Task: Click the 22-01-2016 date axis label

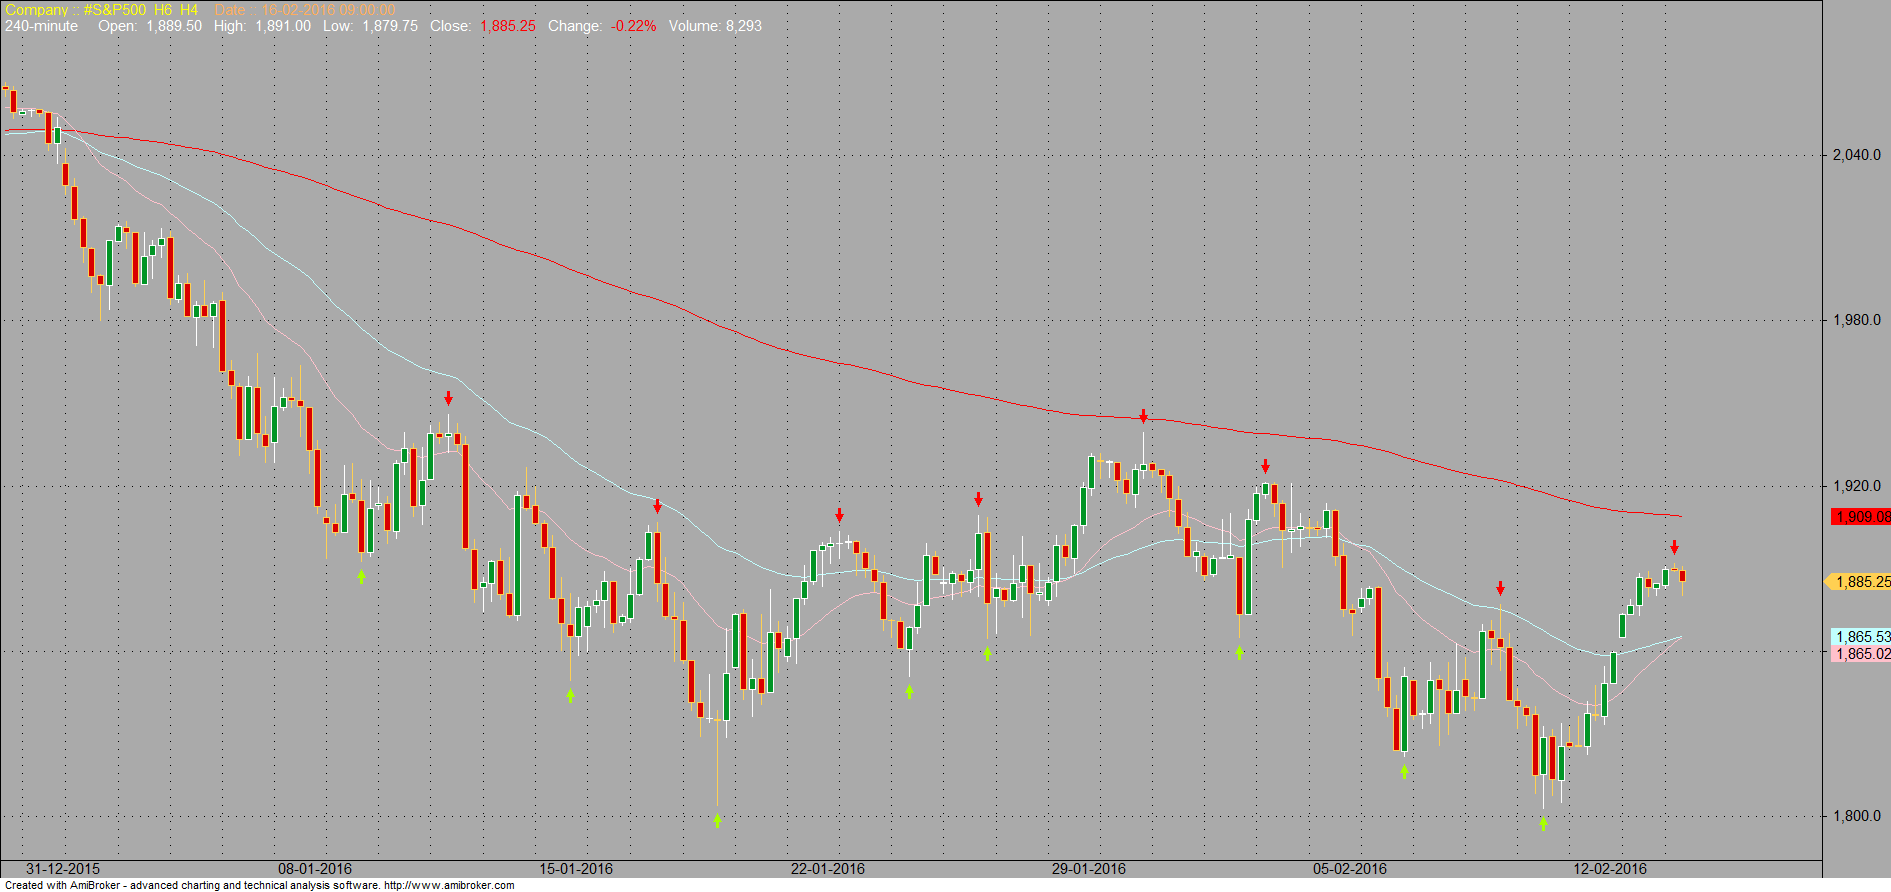Action: [828, 869]
